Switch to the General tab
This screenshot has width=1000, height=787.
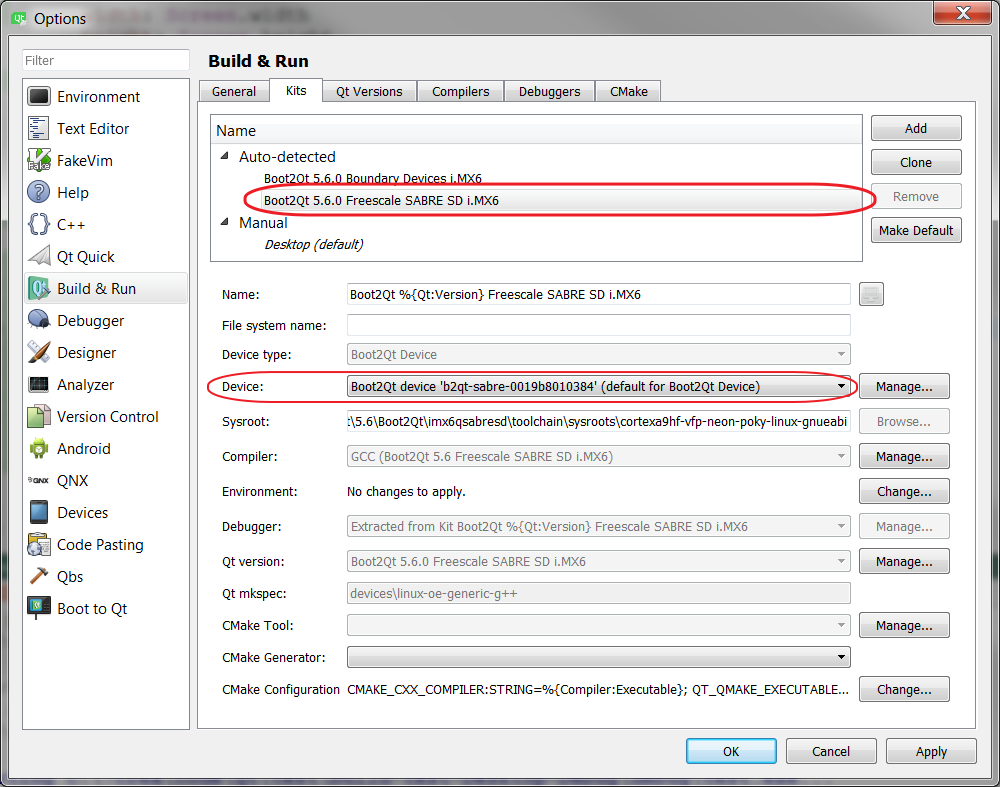tap(234, 91)
